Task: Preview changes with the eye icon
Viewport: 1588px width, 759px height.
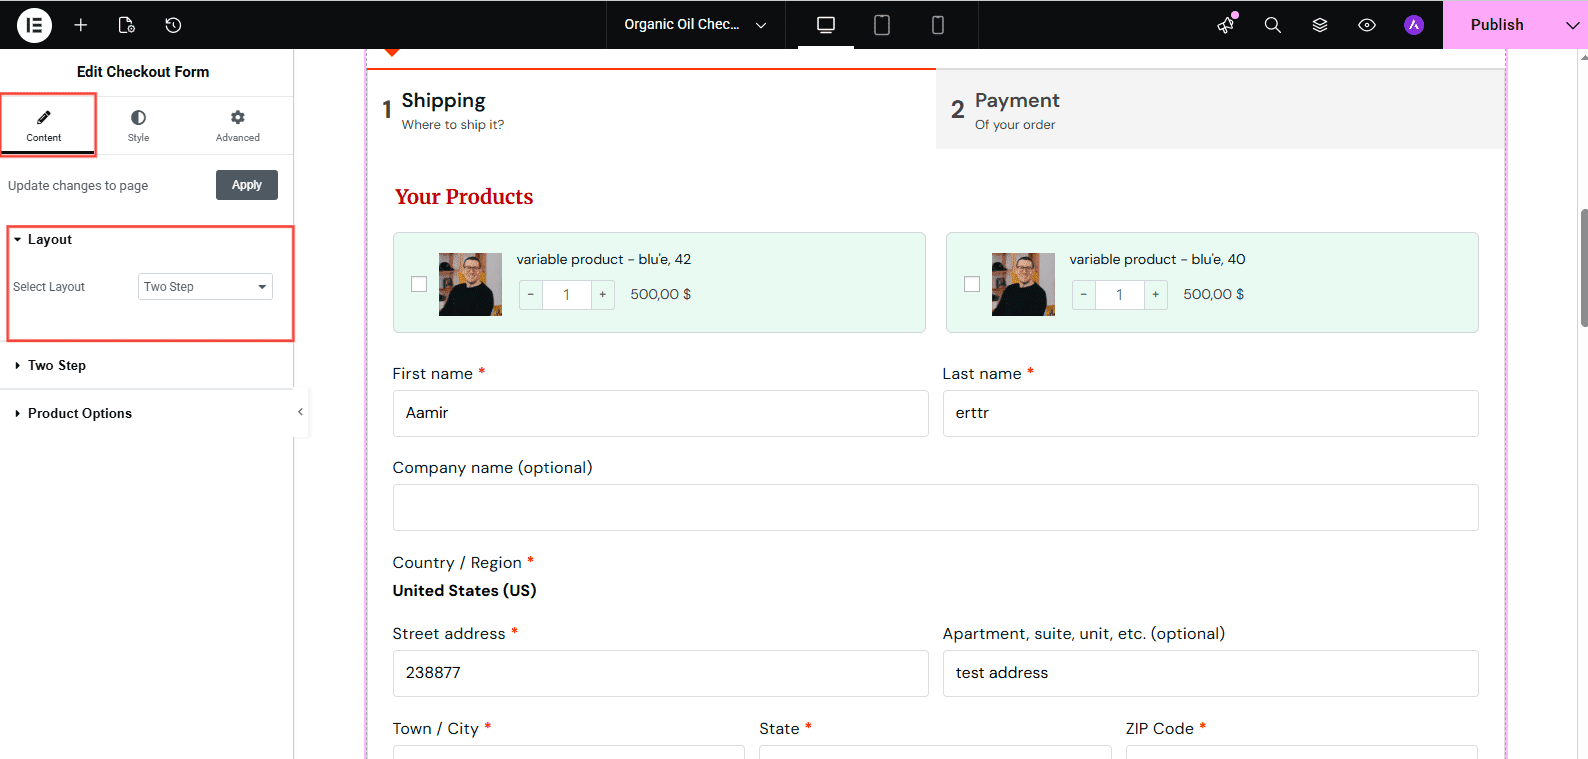Action: 1367,25
